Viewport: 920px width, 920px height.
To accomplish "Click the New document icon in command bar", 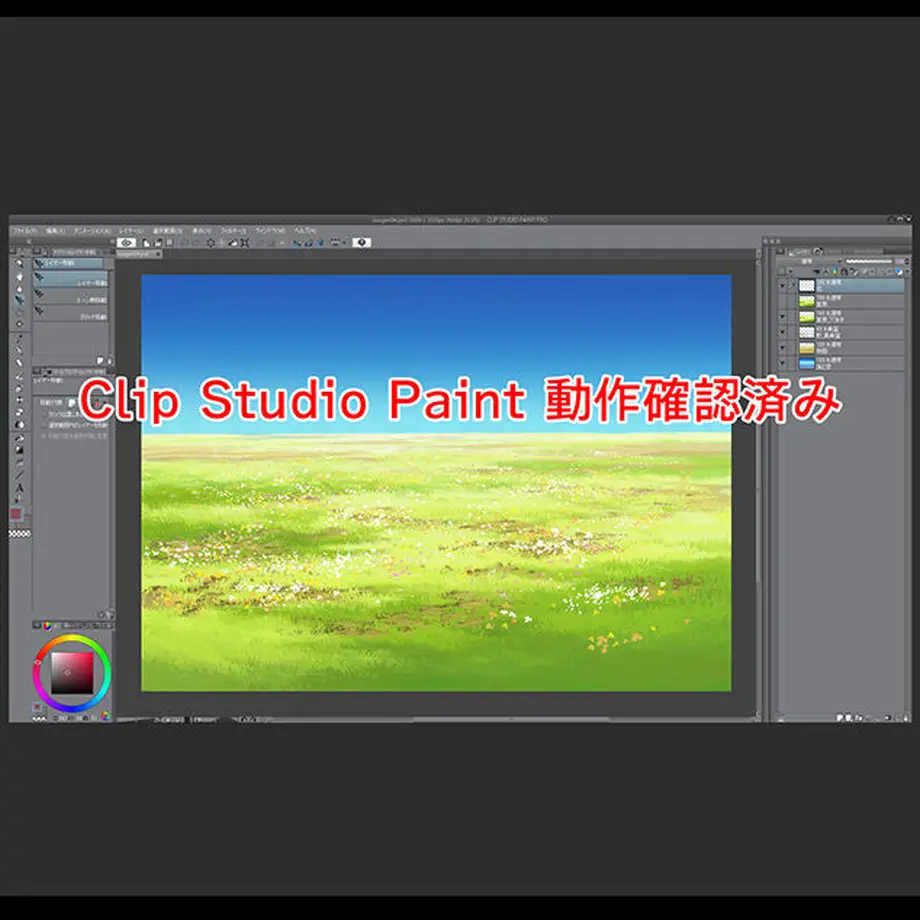I will tap(147, 242).
